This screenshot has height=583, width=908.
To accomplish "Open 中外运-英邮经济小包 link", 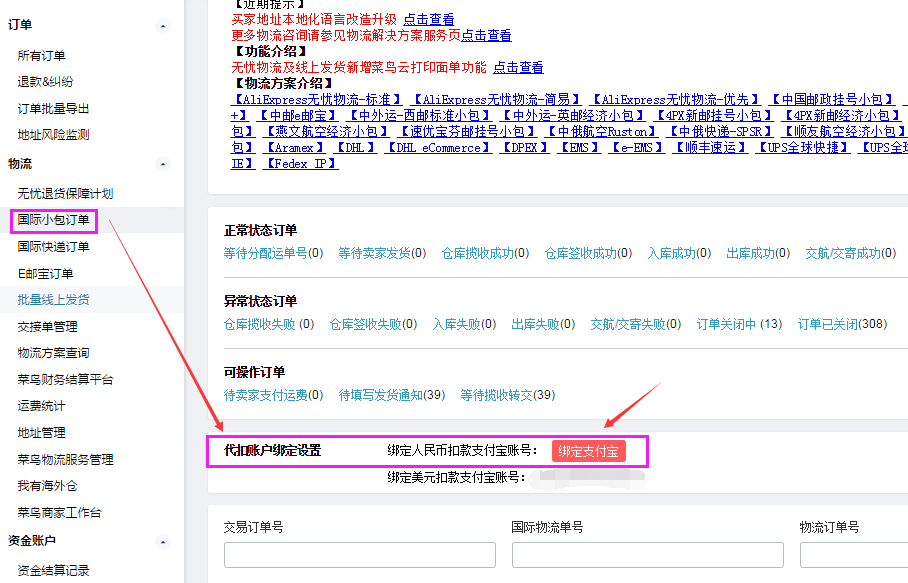I will coord(573,115).
